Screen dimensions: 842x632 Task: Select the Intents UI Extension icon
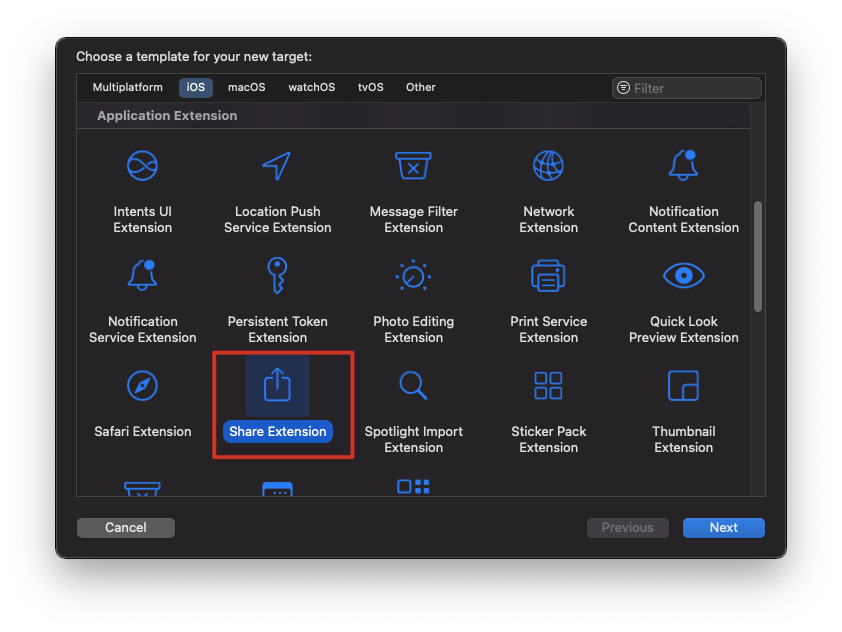[142, 165]
